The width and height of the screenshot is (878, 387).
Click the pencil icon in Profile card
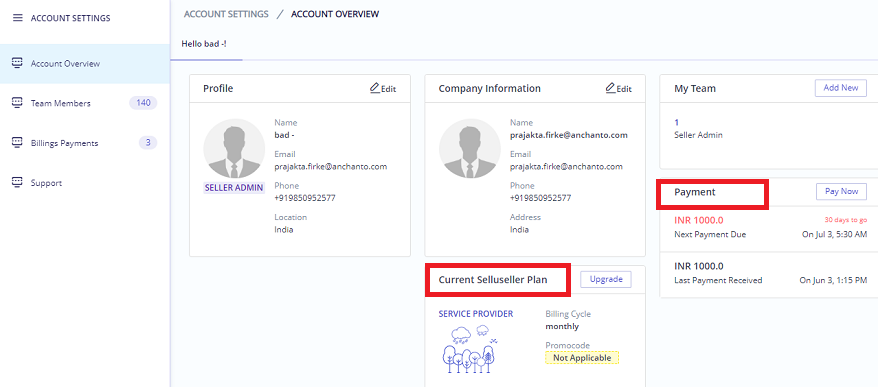[375, 88]
